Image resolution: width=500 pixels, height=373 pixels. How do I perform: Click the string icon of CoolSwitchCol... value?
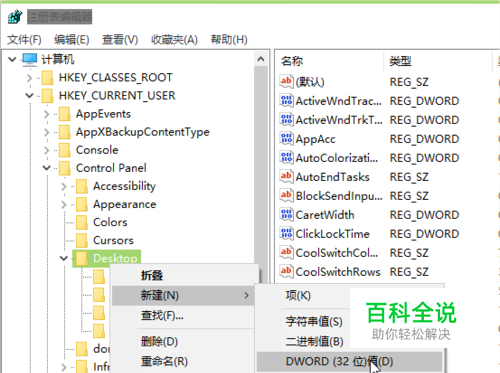click(286, 253)
